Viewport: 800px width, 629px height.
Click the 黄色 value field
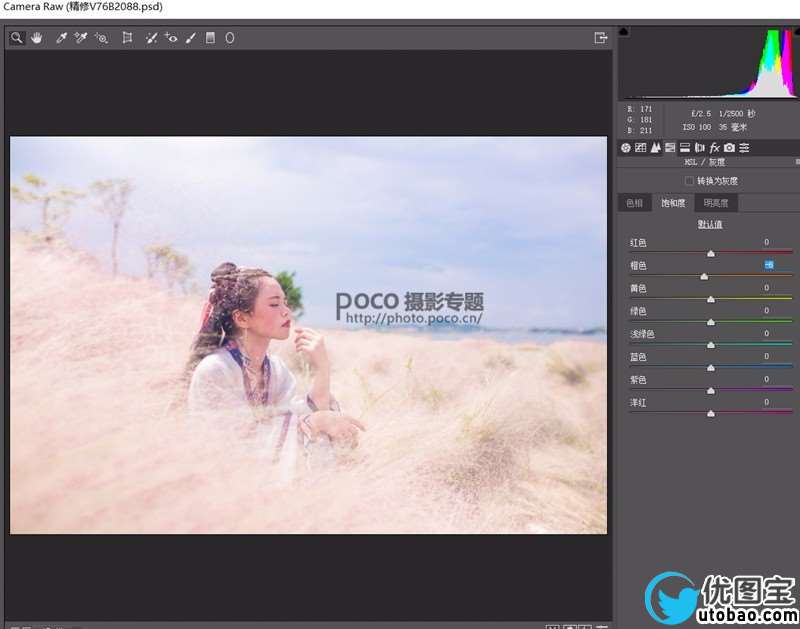[x=766, y=288]
